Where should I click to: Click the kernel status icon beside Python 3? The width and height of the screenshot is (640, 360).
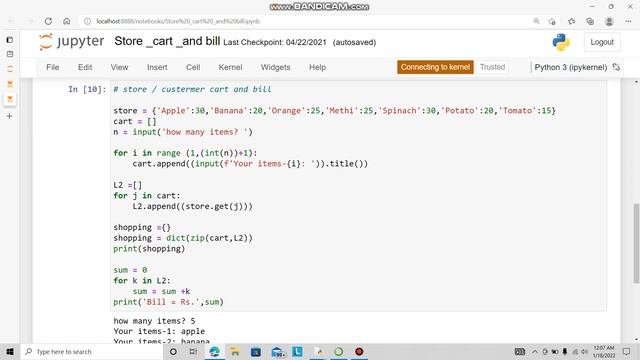pyautogui.click(x=616, y=67)
